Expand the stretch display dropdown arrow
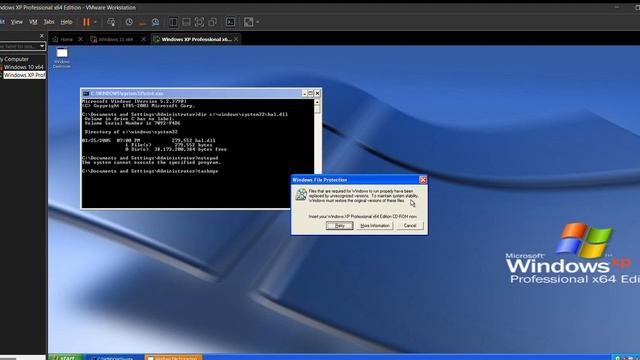This screenshot has width=640, height=360. [258, 22]
